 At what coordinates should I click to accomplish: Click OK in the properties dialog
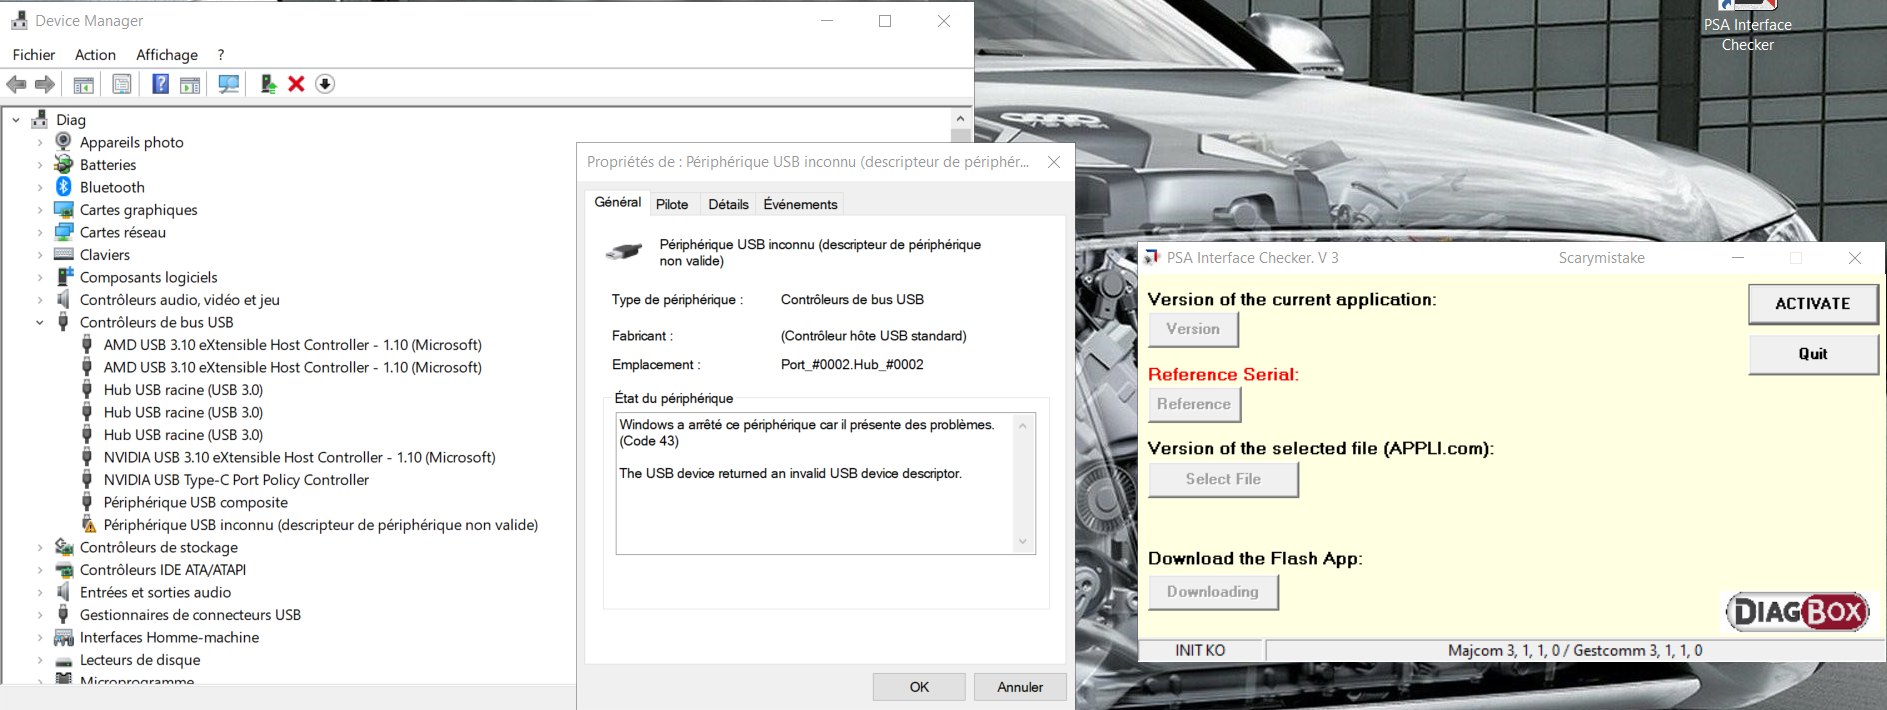(919, 687)
